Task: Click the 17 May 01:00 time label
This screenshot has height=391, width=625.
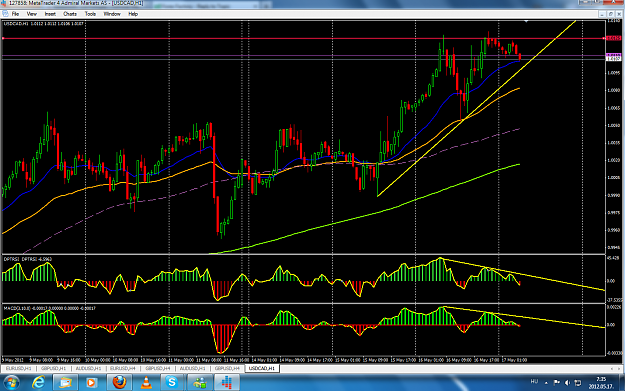Action: coord(514,360)
